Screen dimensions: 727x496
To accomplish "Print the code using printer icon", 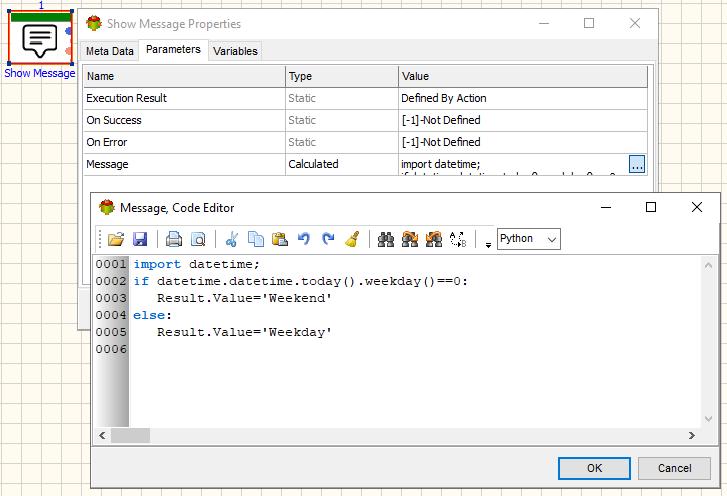I will click(174, 239).
